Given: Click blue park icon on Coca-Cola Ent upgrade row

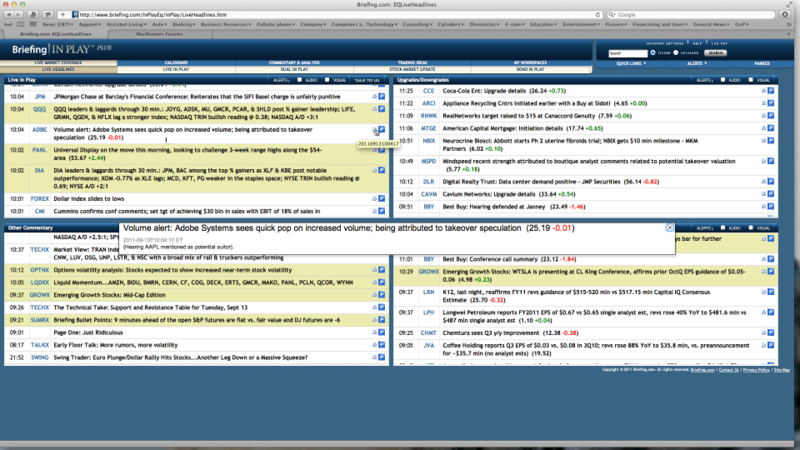Looking at the screenshot, I should (x=771, y=91).
